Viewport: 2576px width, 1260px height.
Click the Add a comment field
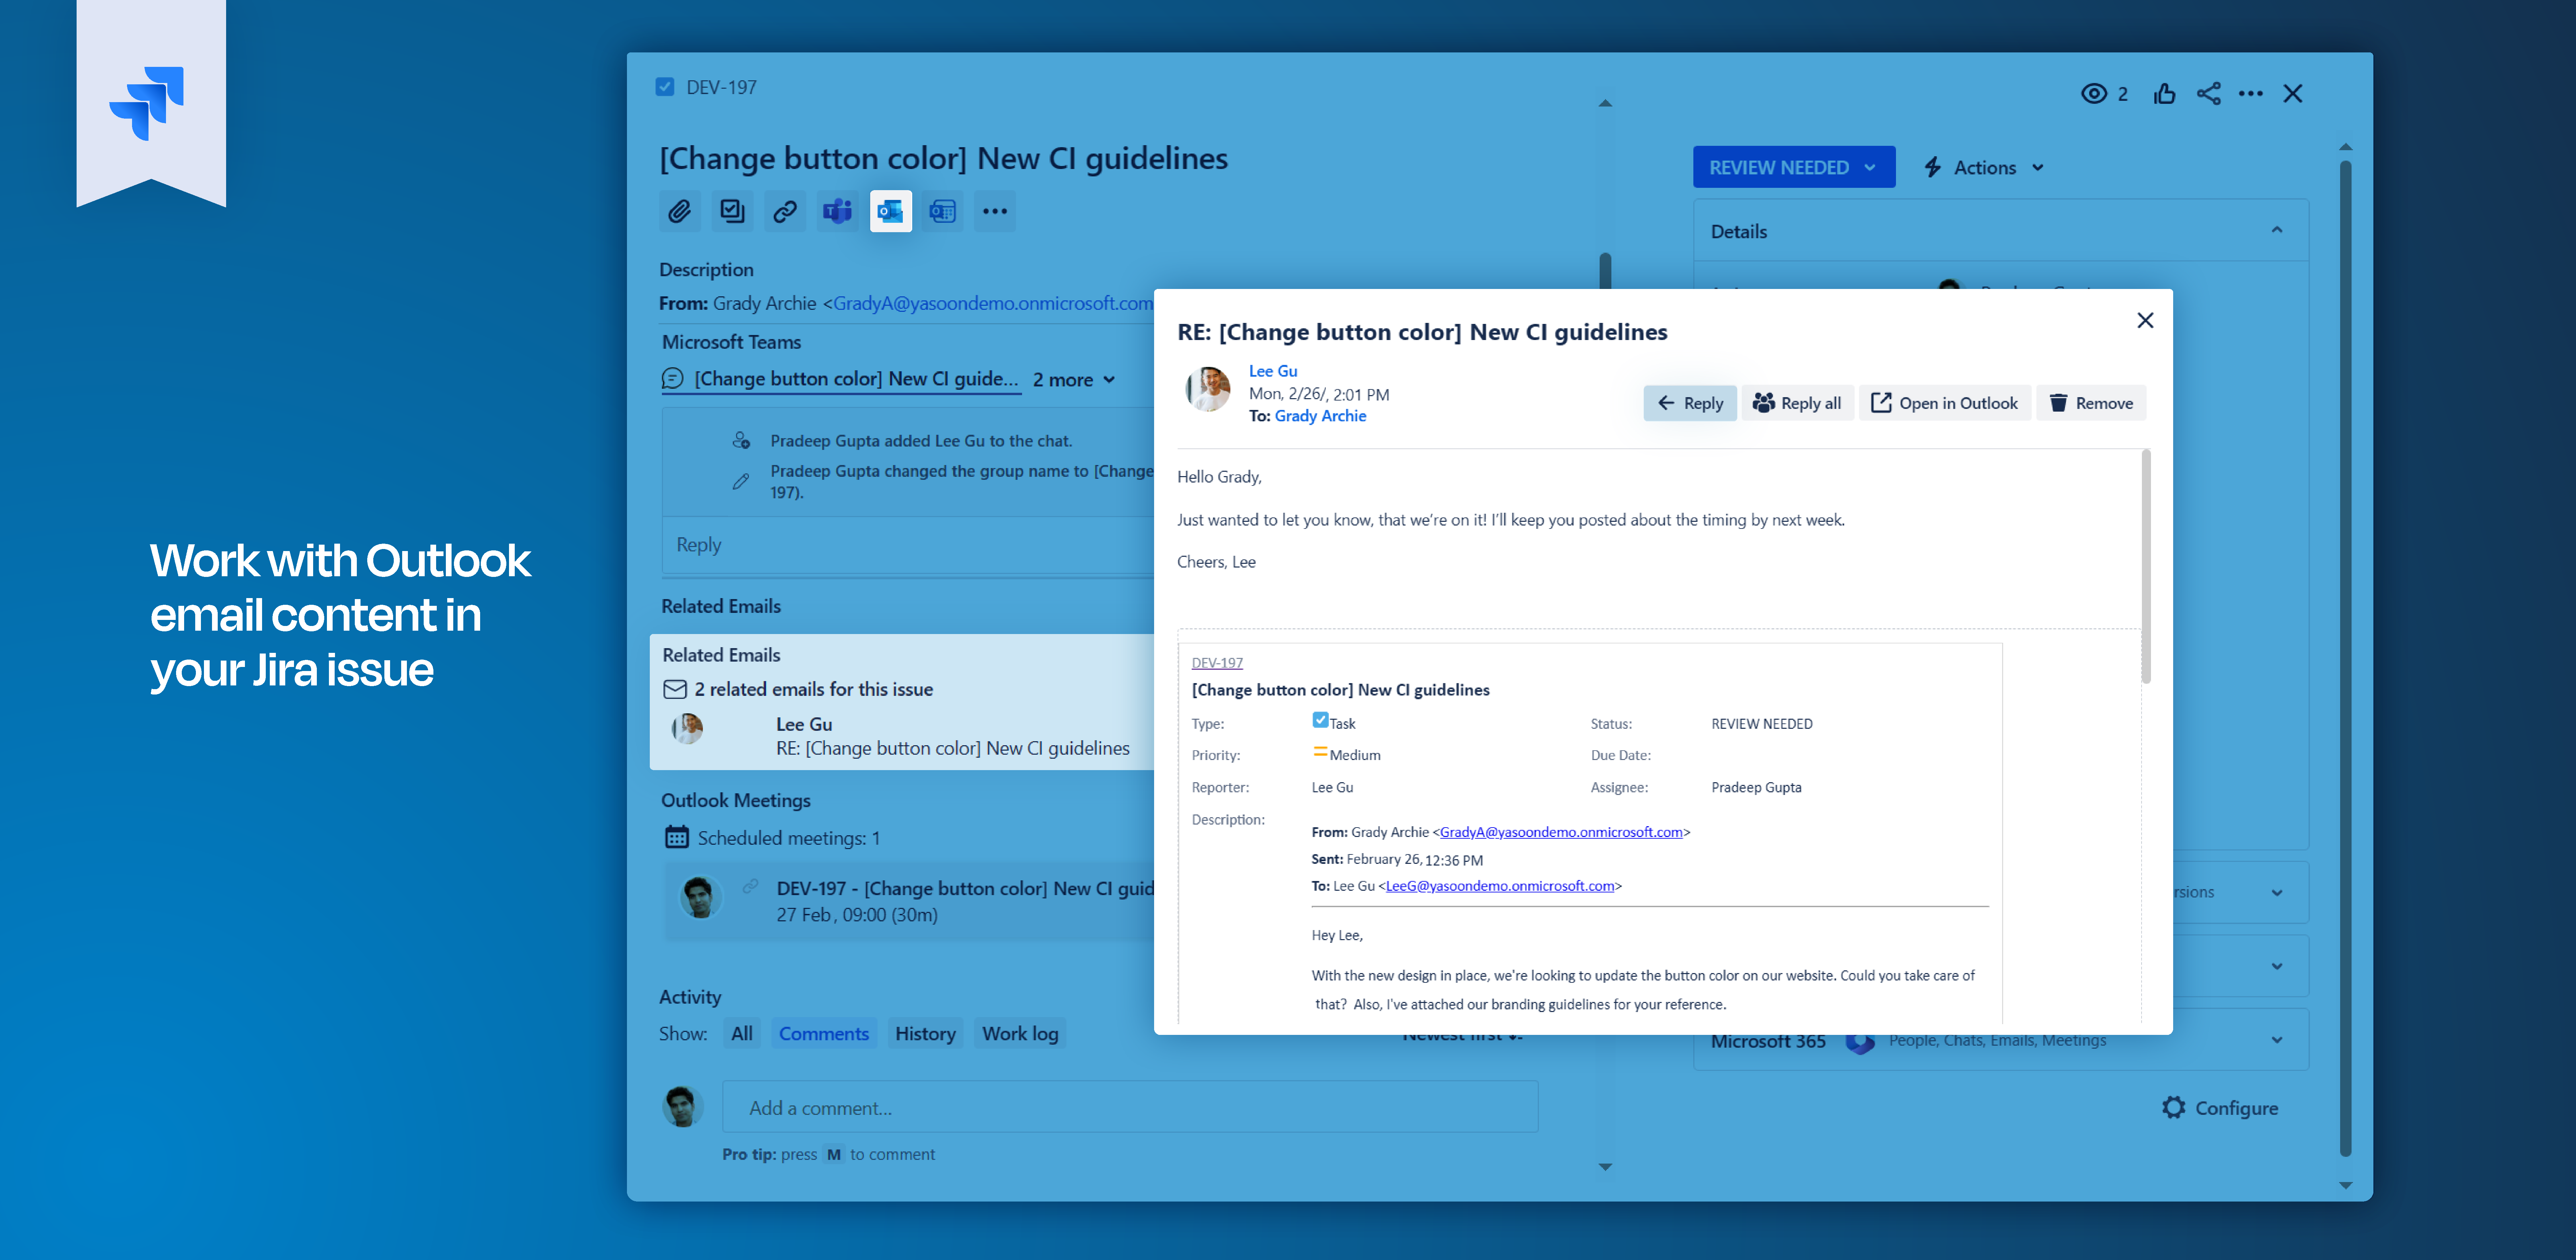click(x=1130, y=1107)
